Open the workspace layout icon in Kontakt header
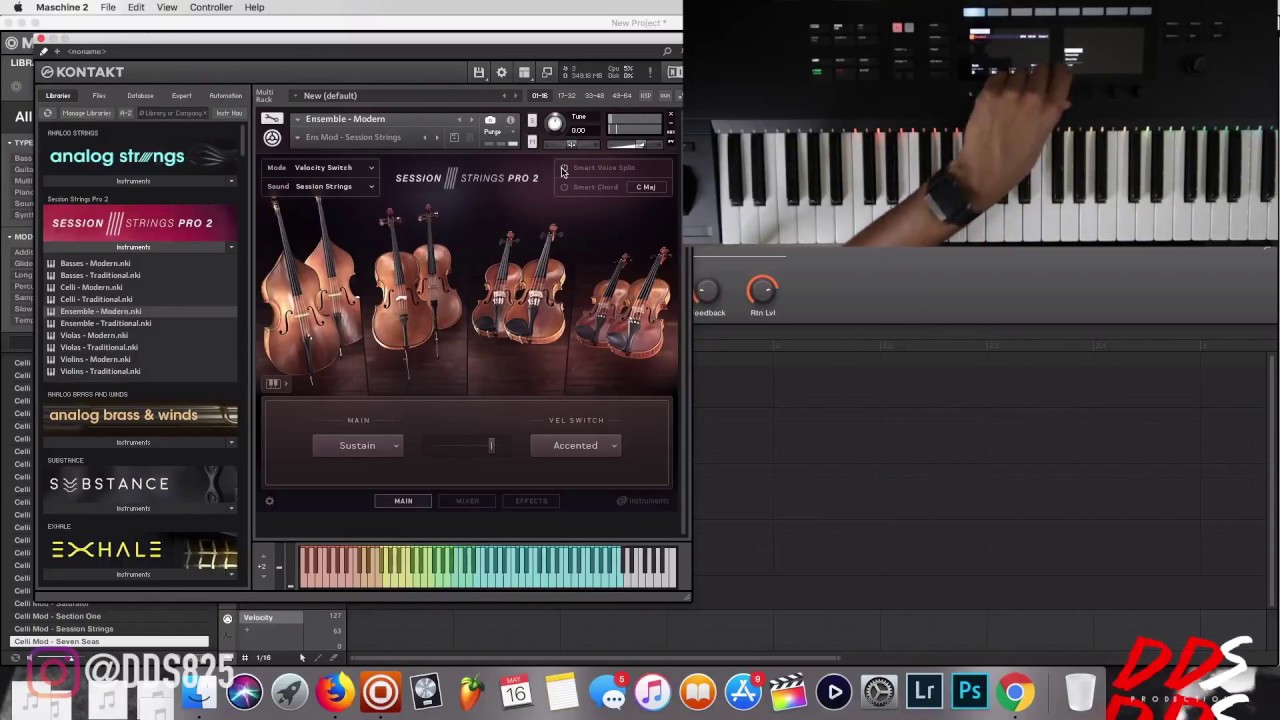Viewport: 1280px width, 720px height. pyautogui.click(x=524, y=72)
